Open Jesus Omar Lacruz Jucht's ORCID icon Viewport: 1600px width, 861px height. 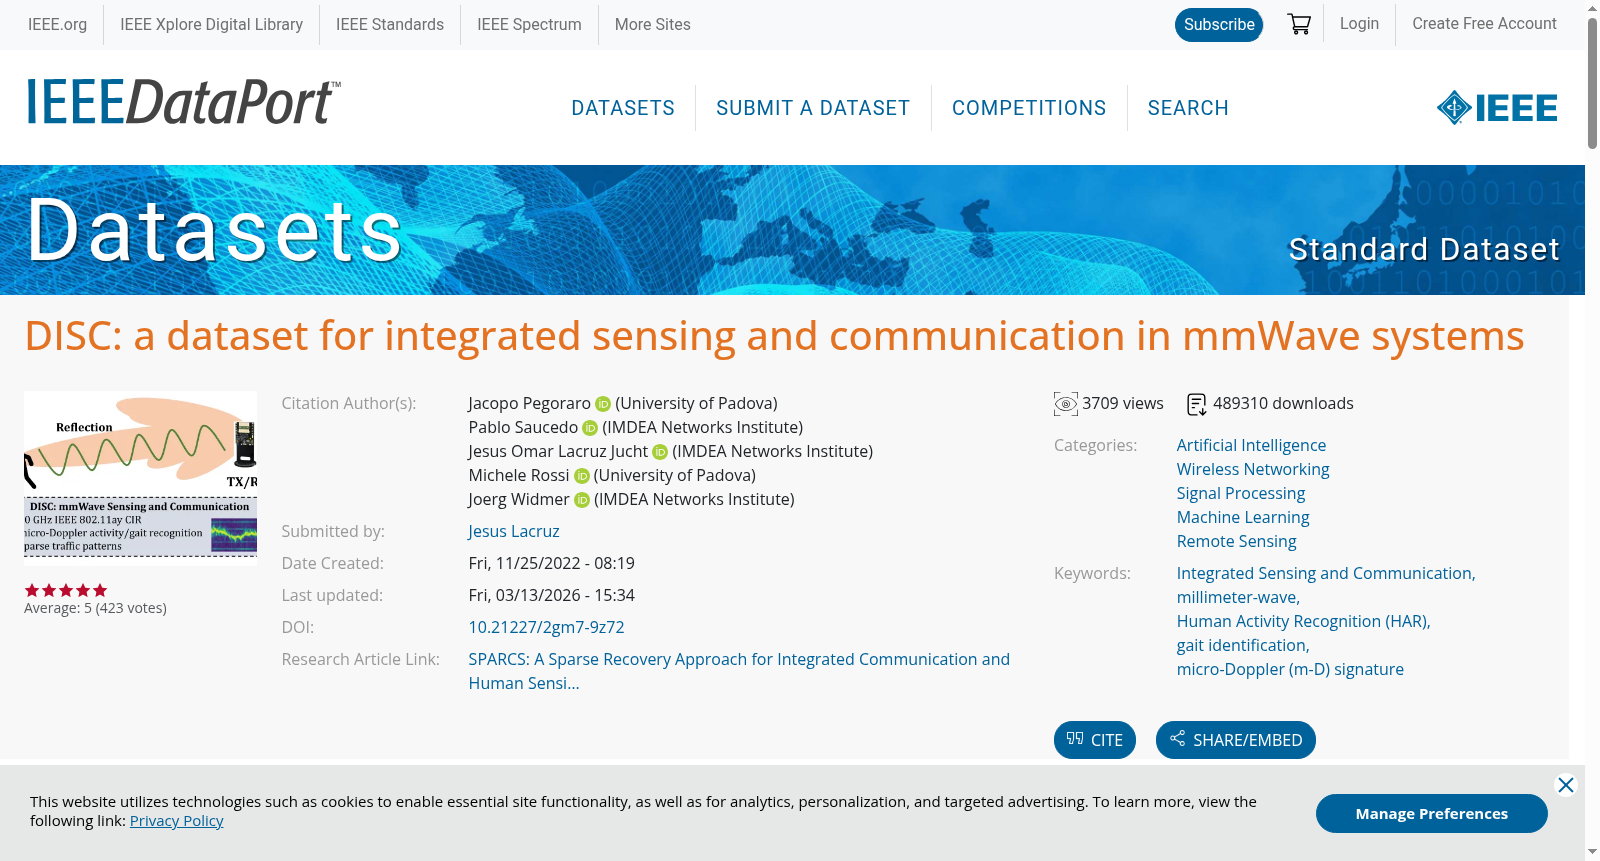coord(660,452)
